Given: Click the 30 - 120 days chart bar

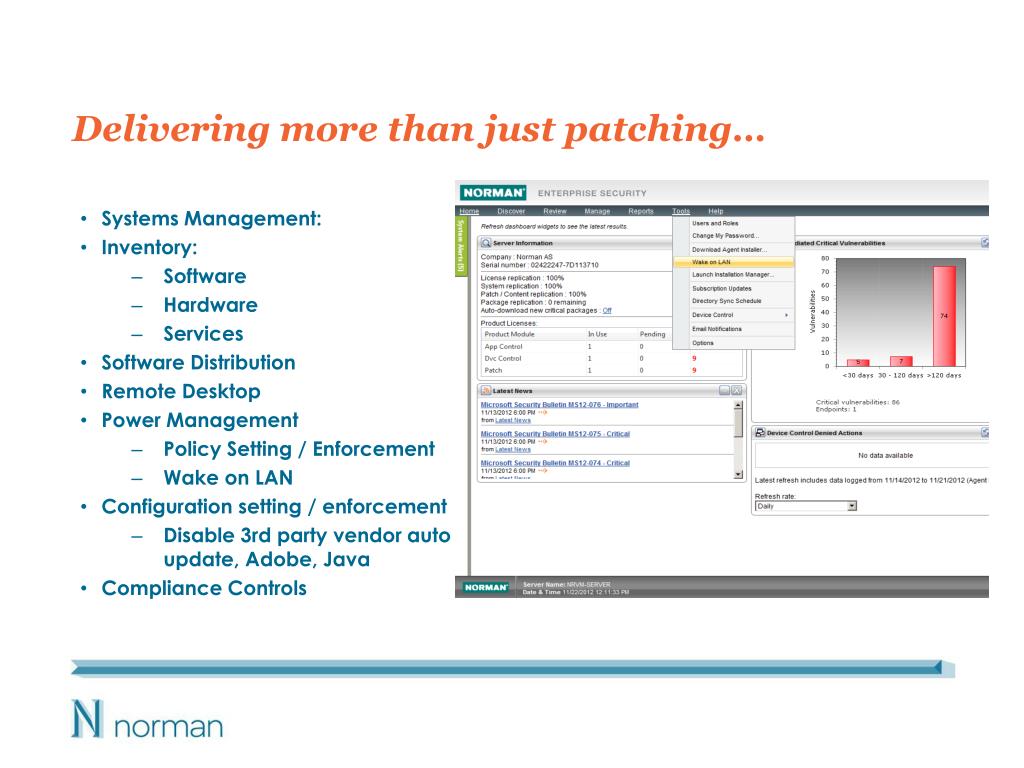Looking at the screenshot, I should (901, 361).
